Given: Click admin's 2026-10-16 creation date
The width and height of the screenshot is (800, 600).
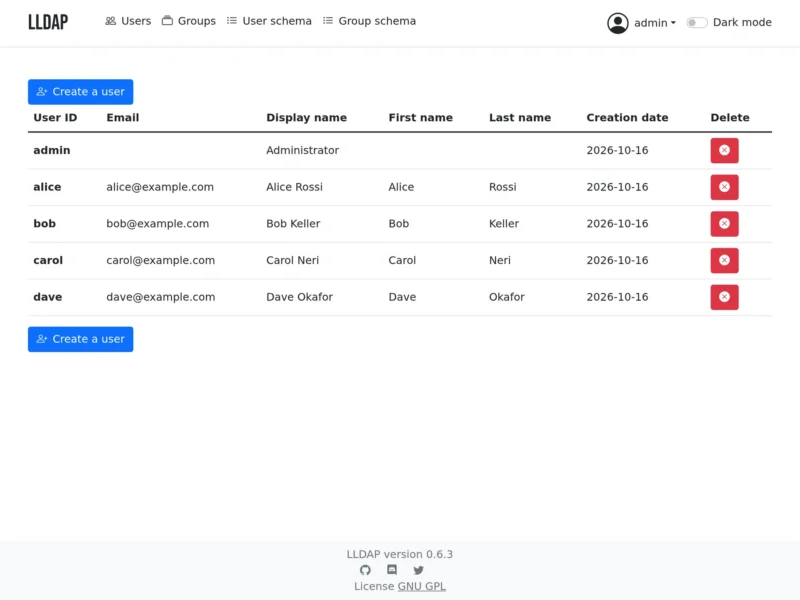Looking at the screenshot, I should pyautogui.click(x=617, y=151).
